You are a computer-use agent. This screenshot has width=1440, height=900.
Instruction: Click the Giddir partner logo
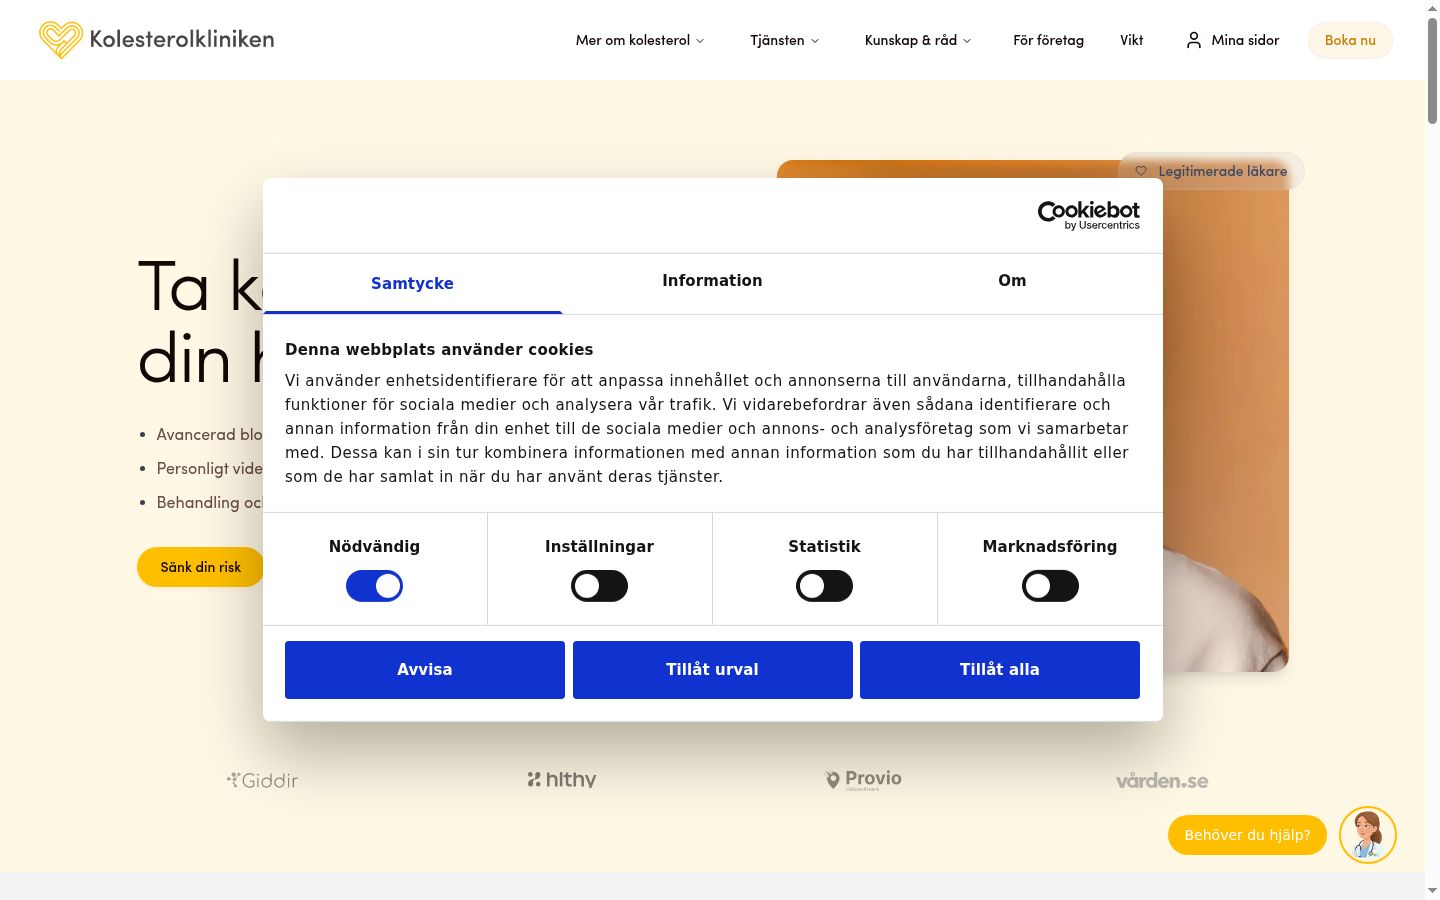pos(262,780)
